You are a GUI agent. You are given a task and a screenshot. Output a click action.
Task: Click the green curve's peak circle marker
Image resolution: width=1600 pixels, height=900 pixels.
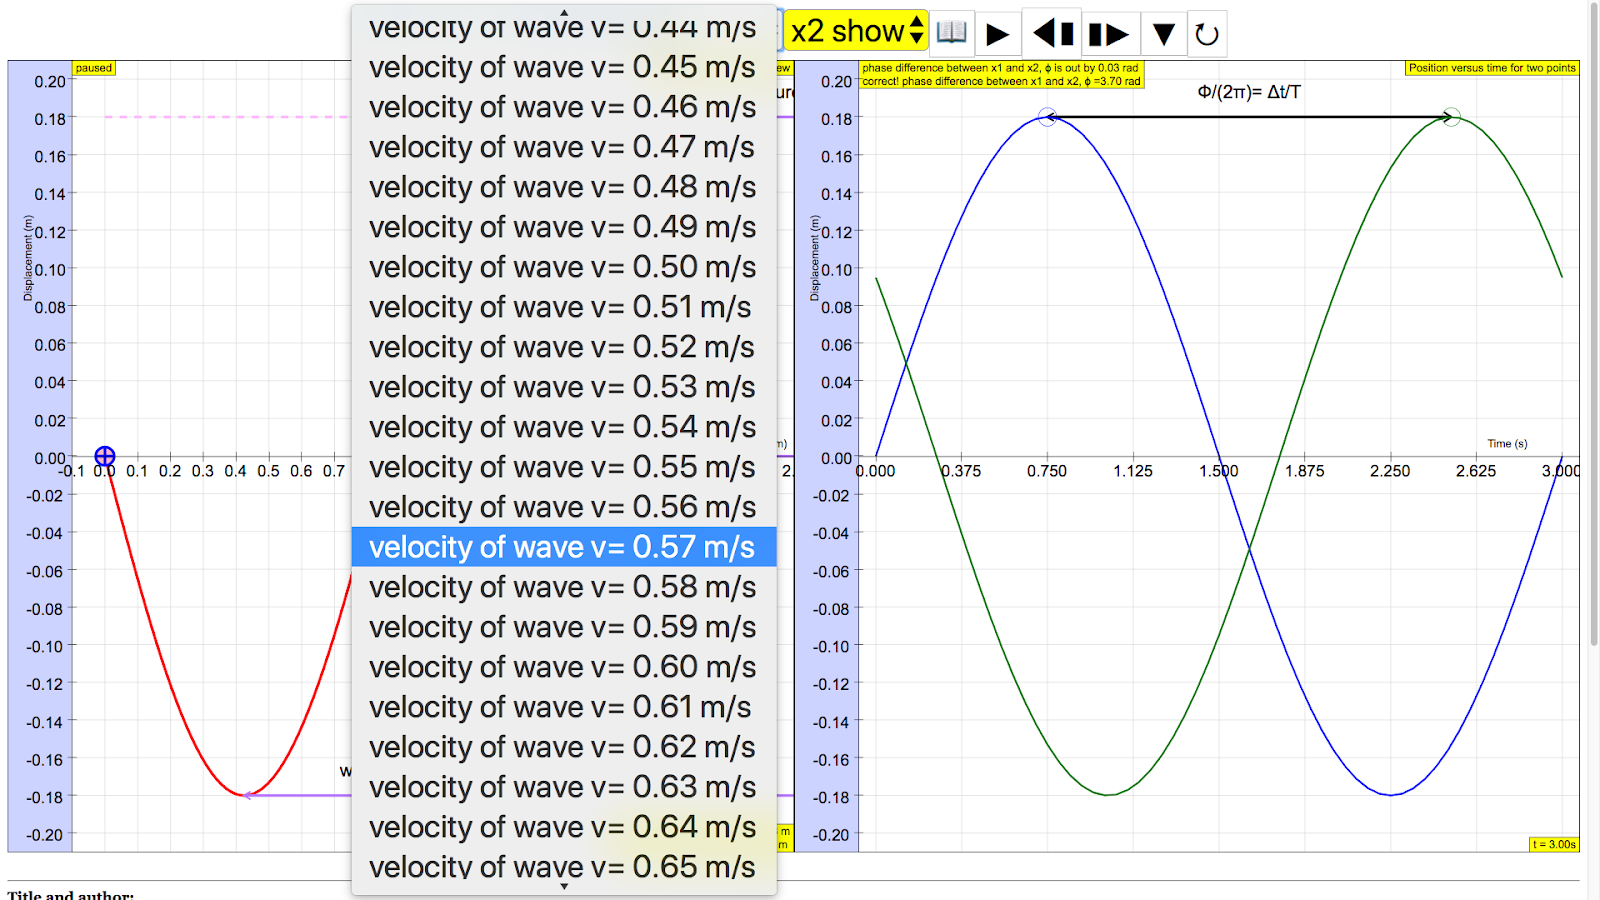[1452, 117]
